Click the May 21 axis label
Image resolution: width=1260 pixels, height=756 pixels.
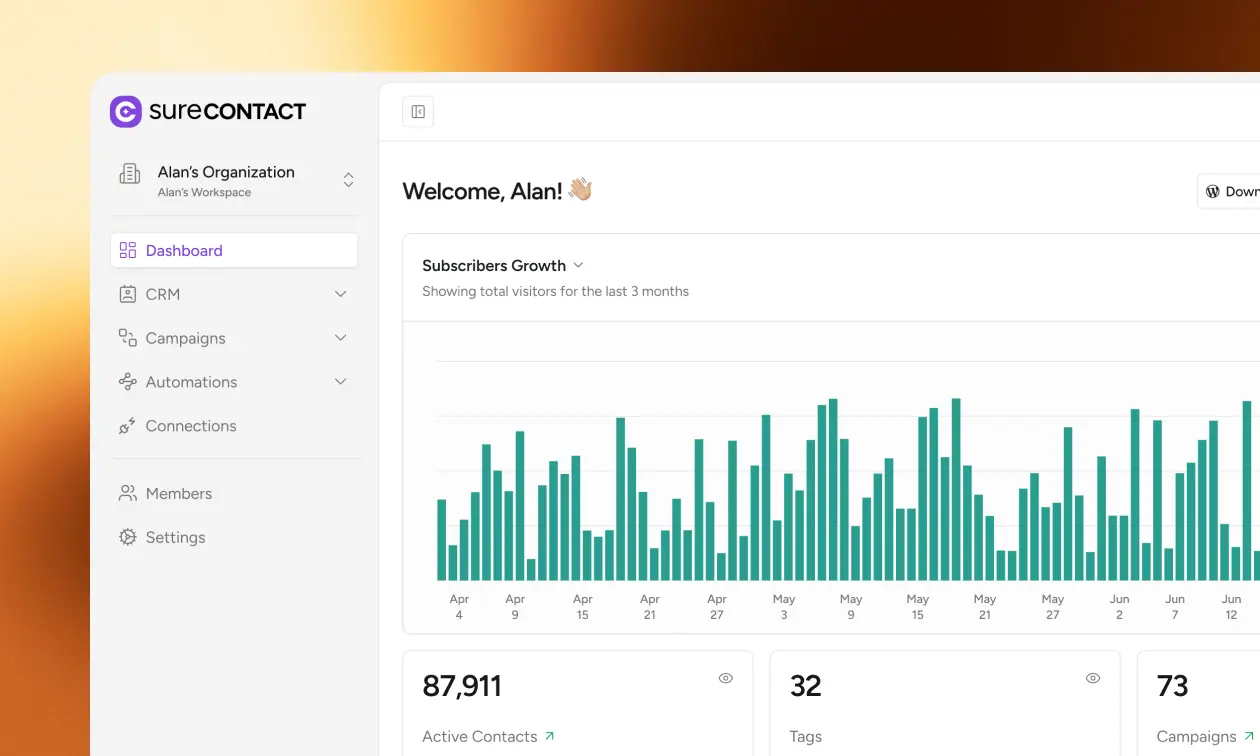[x=985, y=607]
